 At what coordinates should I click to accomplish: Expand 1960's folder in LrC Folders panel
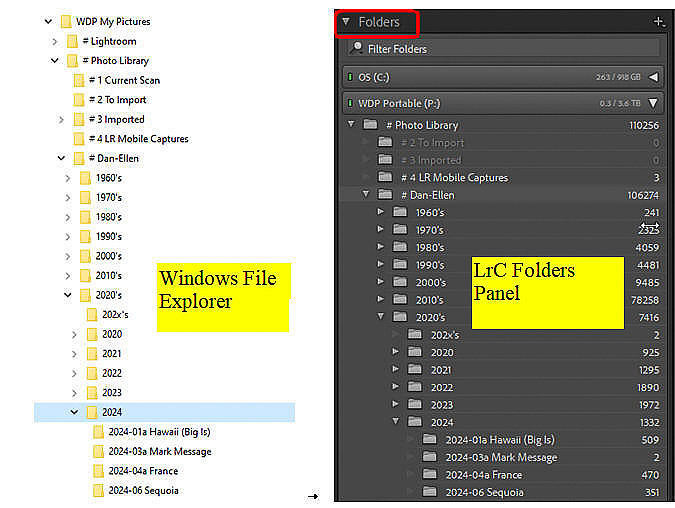click(380, 211)
